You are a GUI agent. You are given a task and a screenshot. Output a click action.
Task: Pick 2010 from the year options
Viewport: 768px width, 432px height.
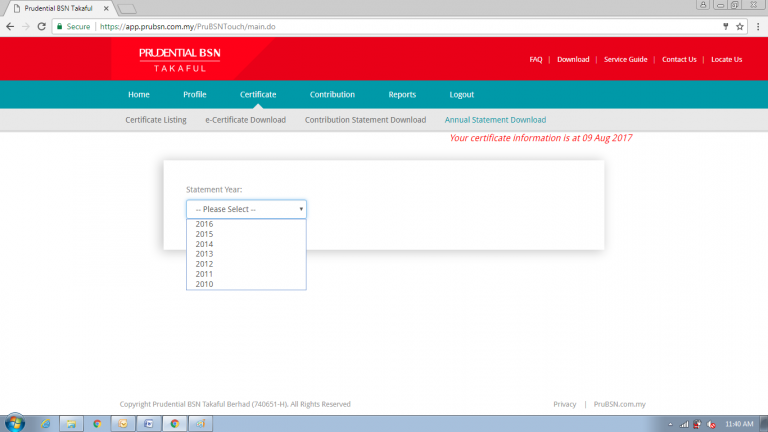pyautogui.click(x=205, y=284)
